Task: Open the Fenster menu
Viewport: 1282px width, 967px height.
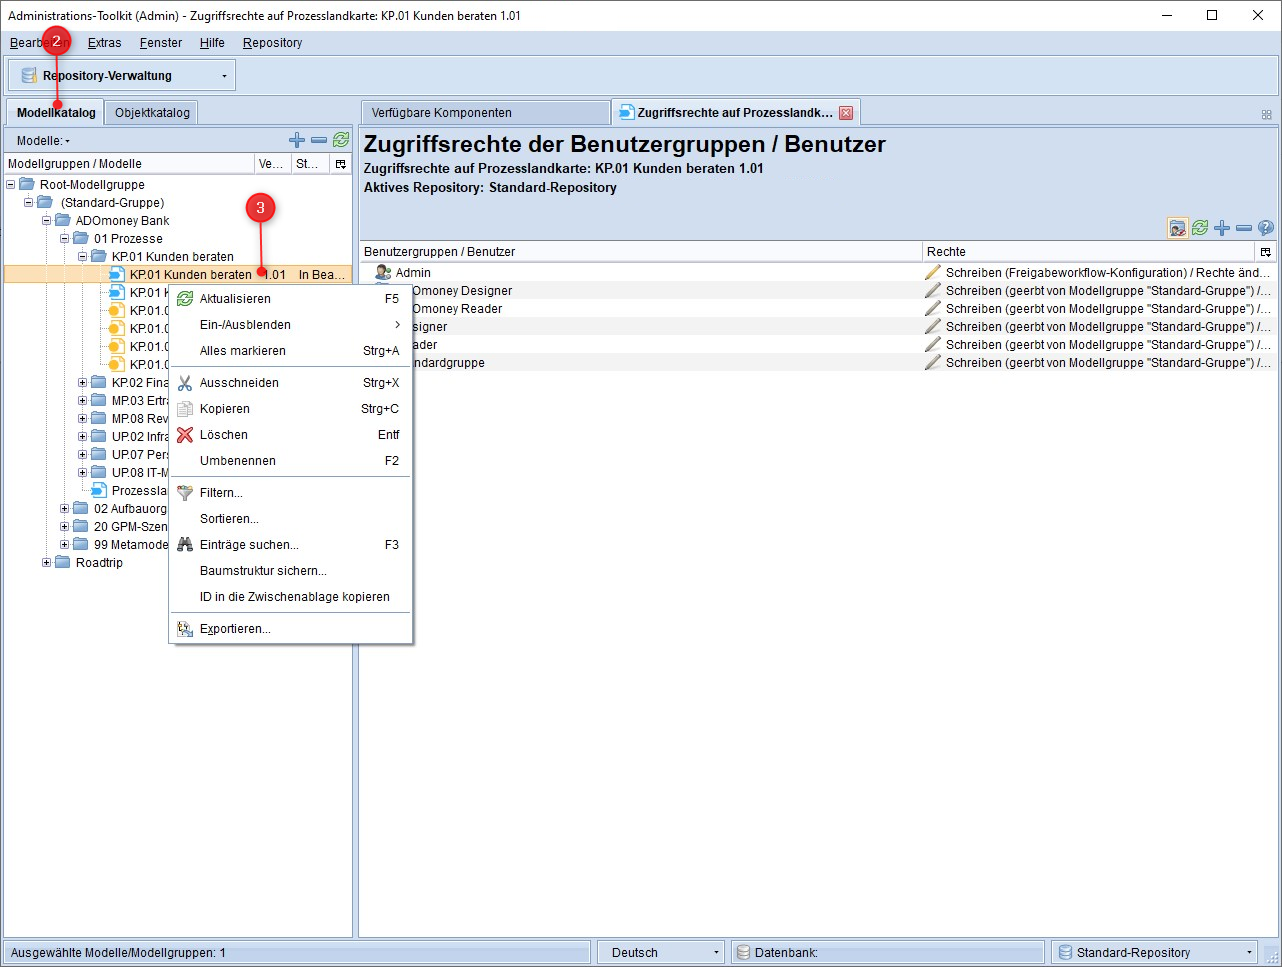Action: coord(161,43)
